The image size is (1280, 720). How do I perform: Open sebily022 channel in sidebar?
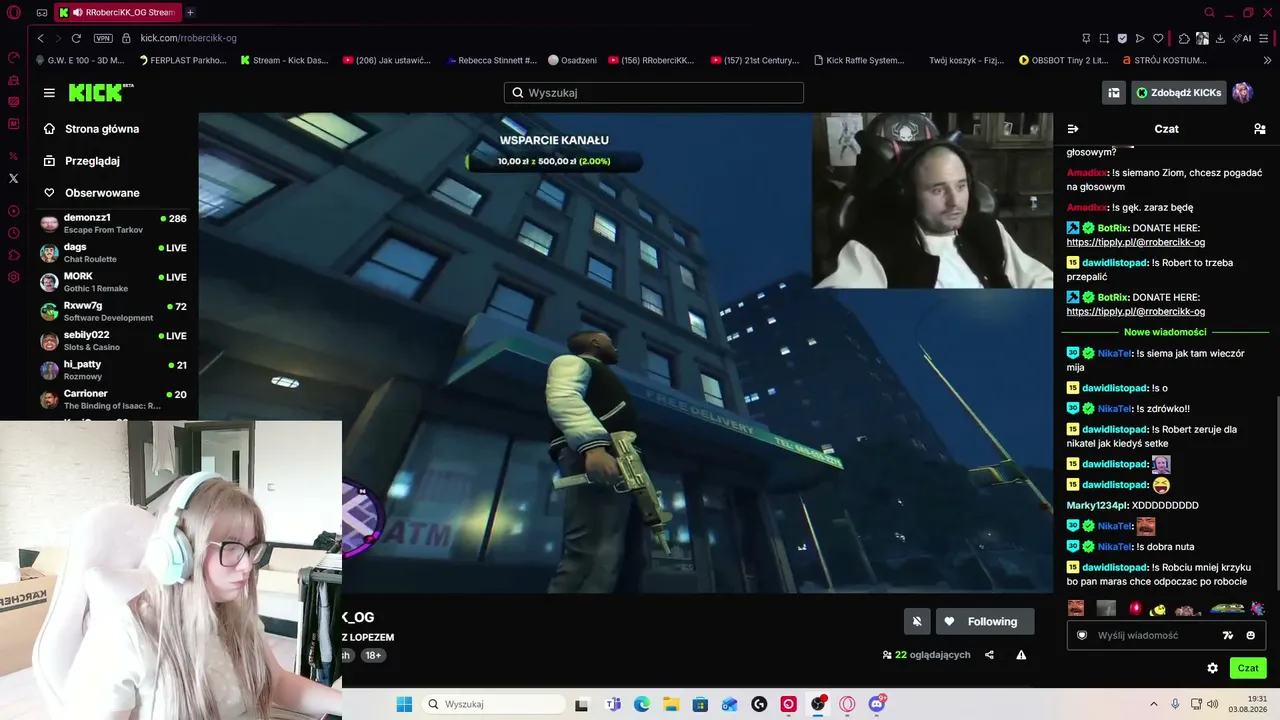click(x=114, y=340)
